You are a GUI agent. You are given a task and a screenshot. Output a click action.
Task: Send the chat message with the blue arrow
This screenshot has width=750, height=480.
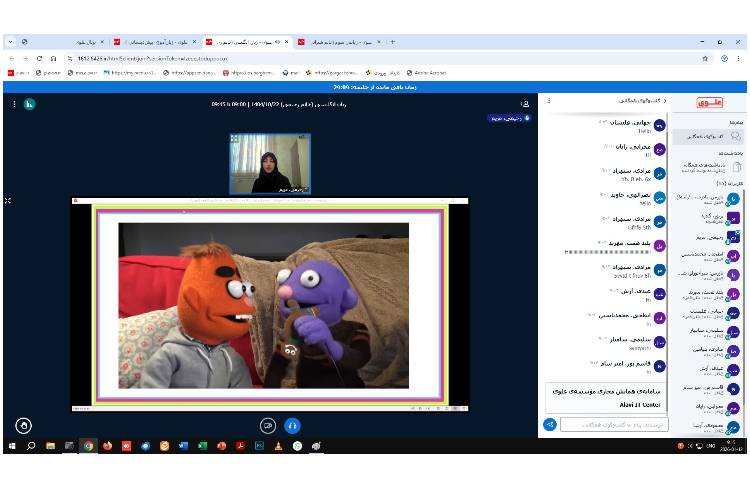pos(549,424)
